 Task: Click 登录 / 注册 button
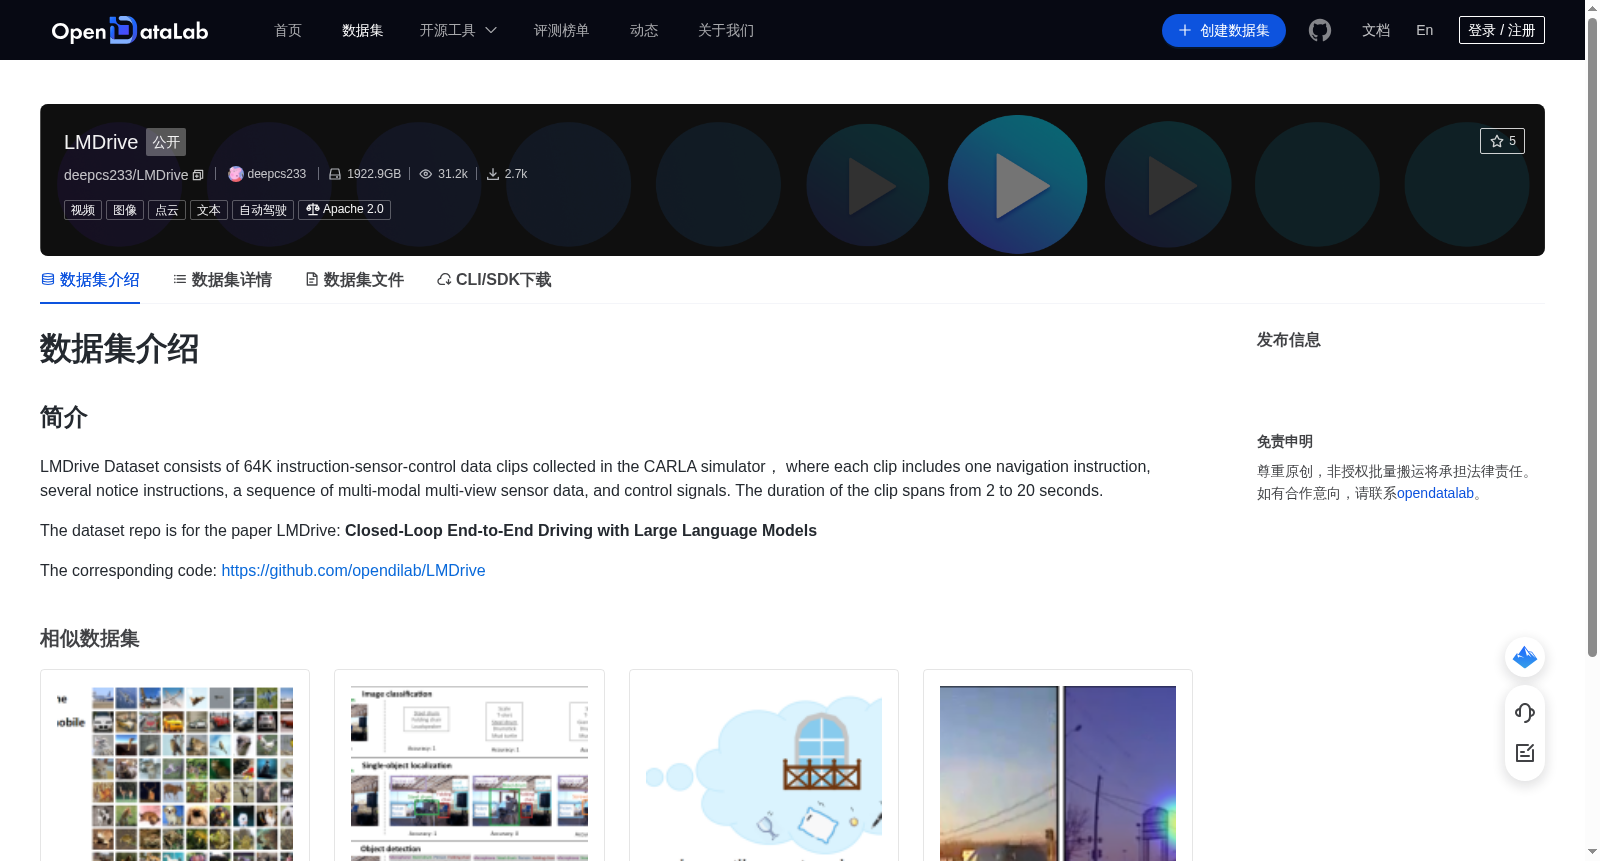(x=1502, y=30)
